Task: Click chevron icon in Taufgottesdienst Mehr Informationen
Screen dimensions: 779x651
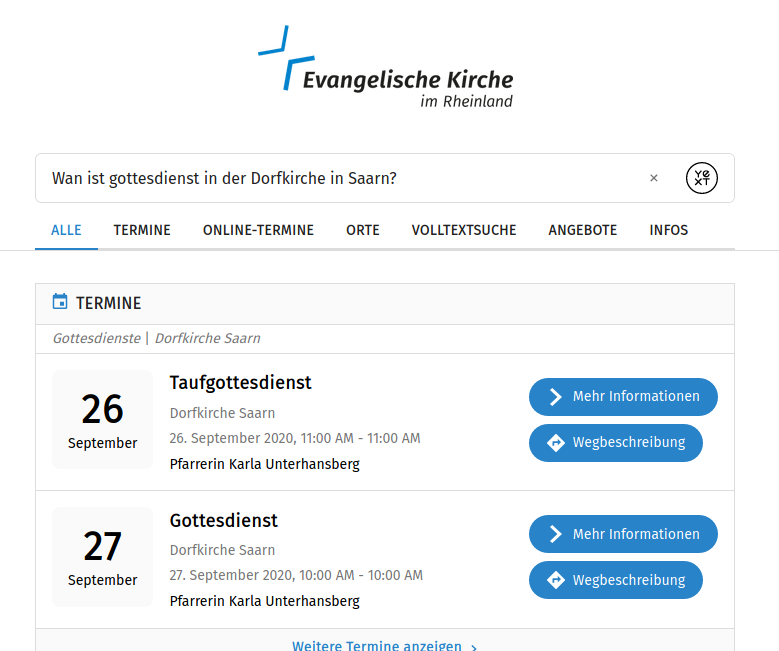Action: click(x=556, y=396)
